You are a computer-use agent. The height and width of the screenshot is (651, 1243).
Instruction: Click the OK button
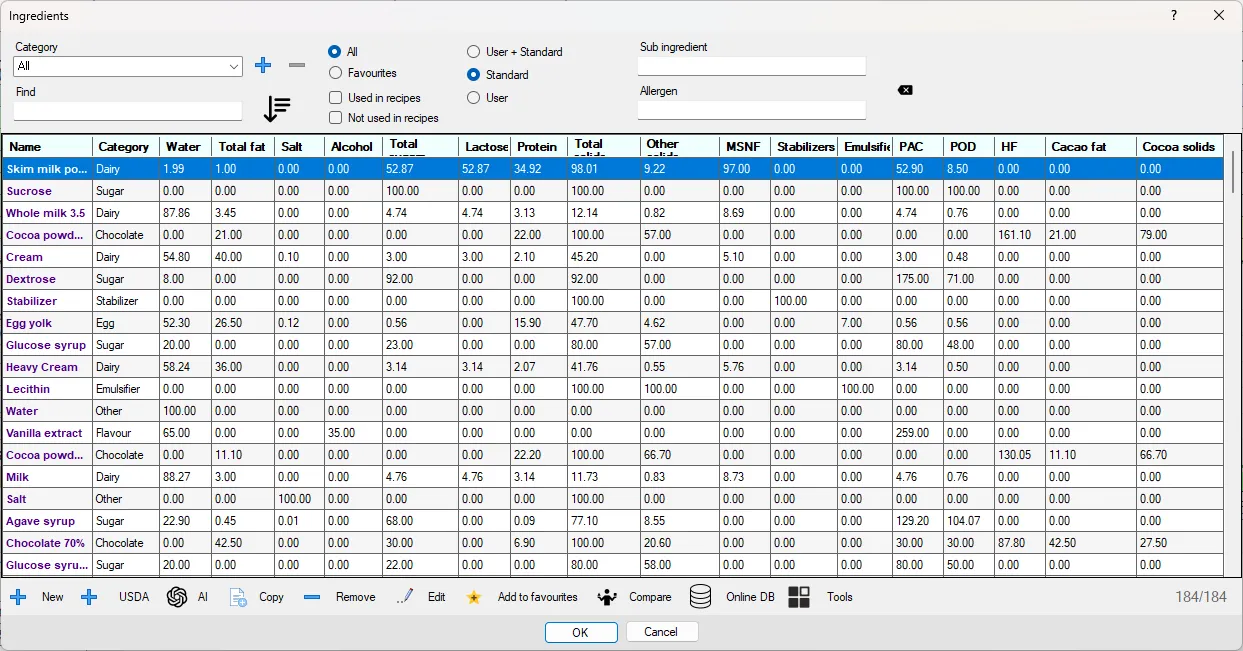click(581, 632)
